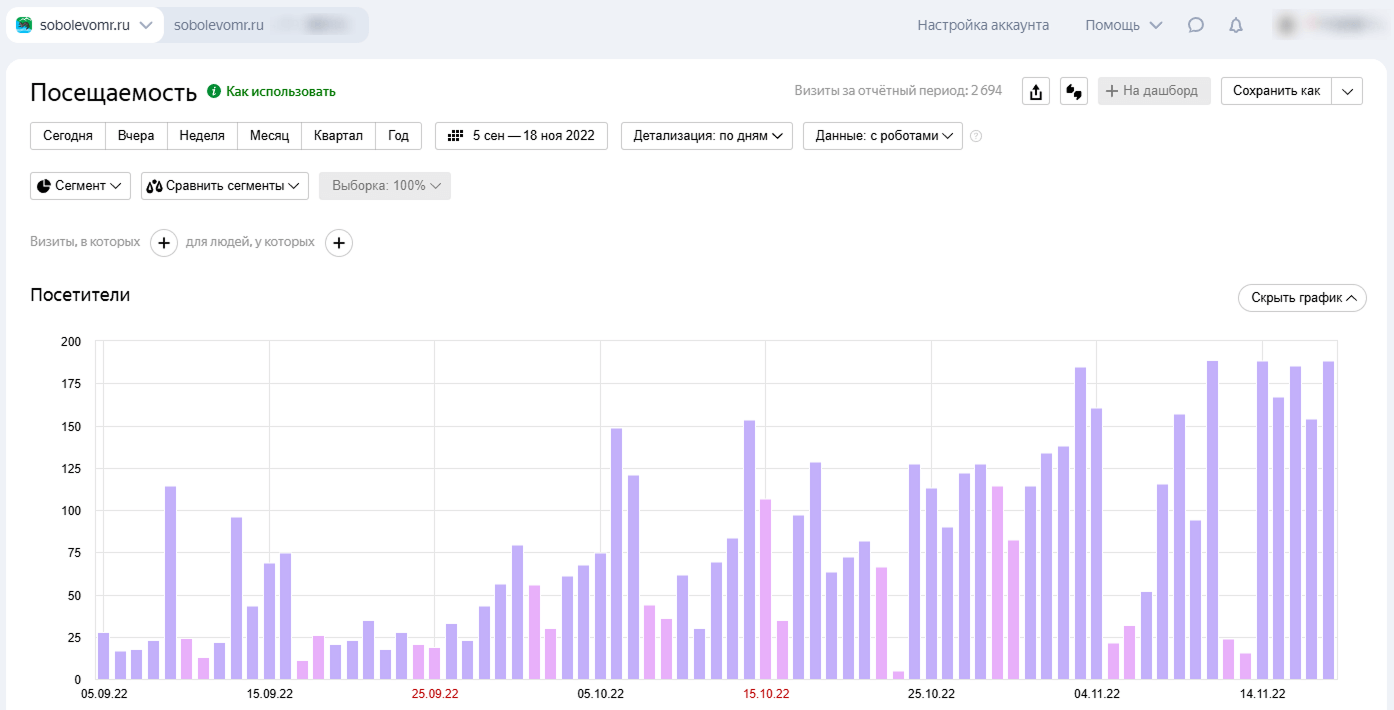Open the notifications bell
Viewport: 1394px width, 710px height.
click(x=1236, y=25)
